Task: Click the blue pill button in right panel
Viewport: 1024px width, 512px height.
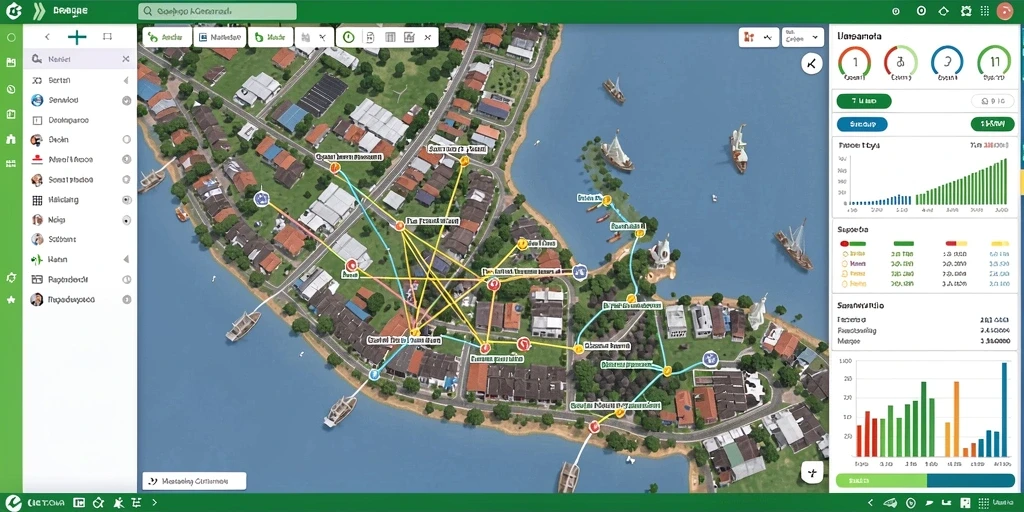Action: click(x=862, y=123)
